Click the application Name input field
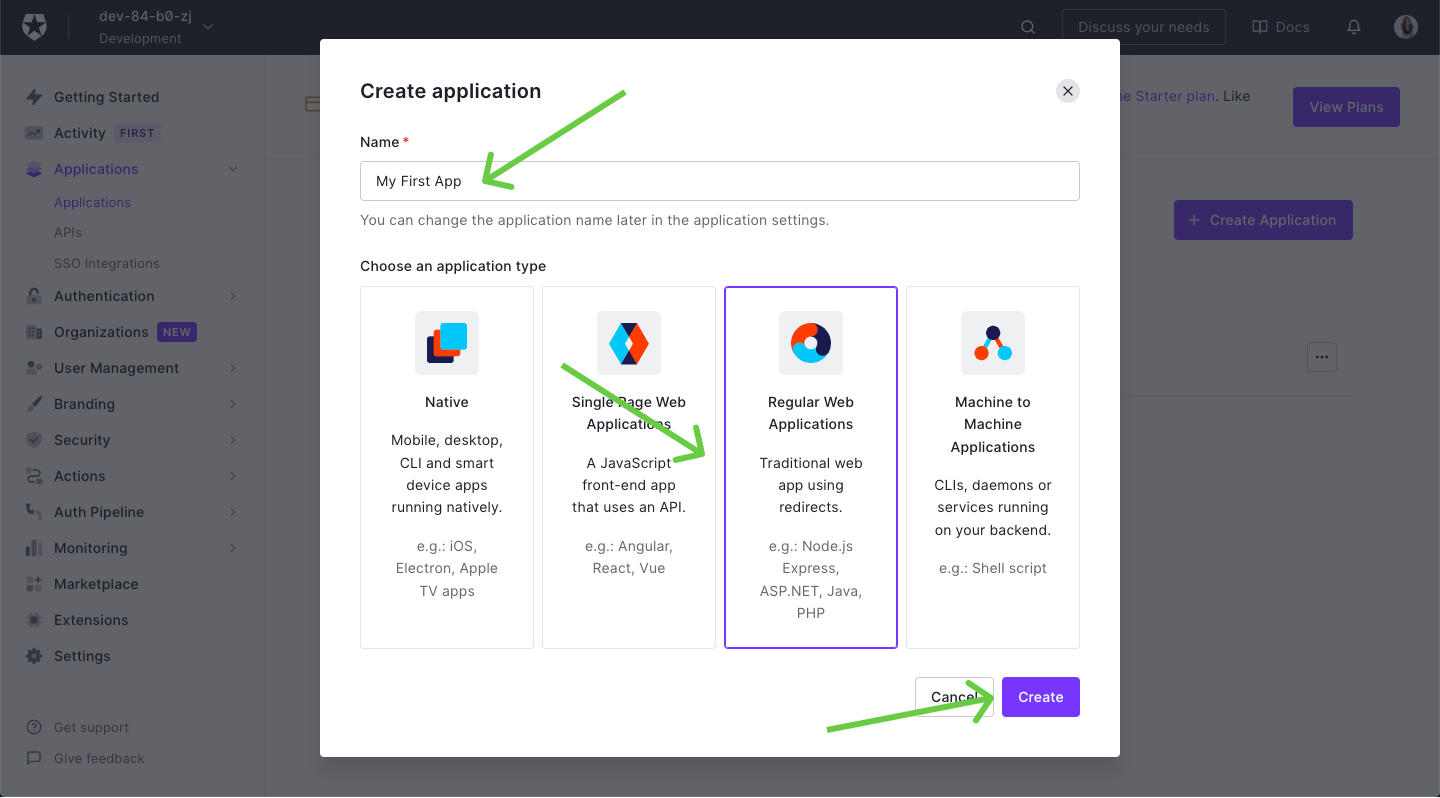1440x798 pixels. point(719,181)
